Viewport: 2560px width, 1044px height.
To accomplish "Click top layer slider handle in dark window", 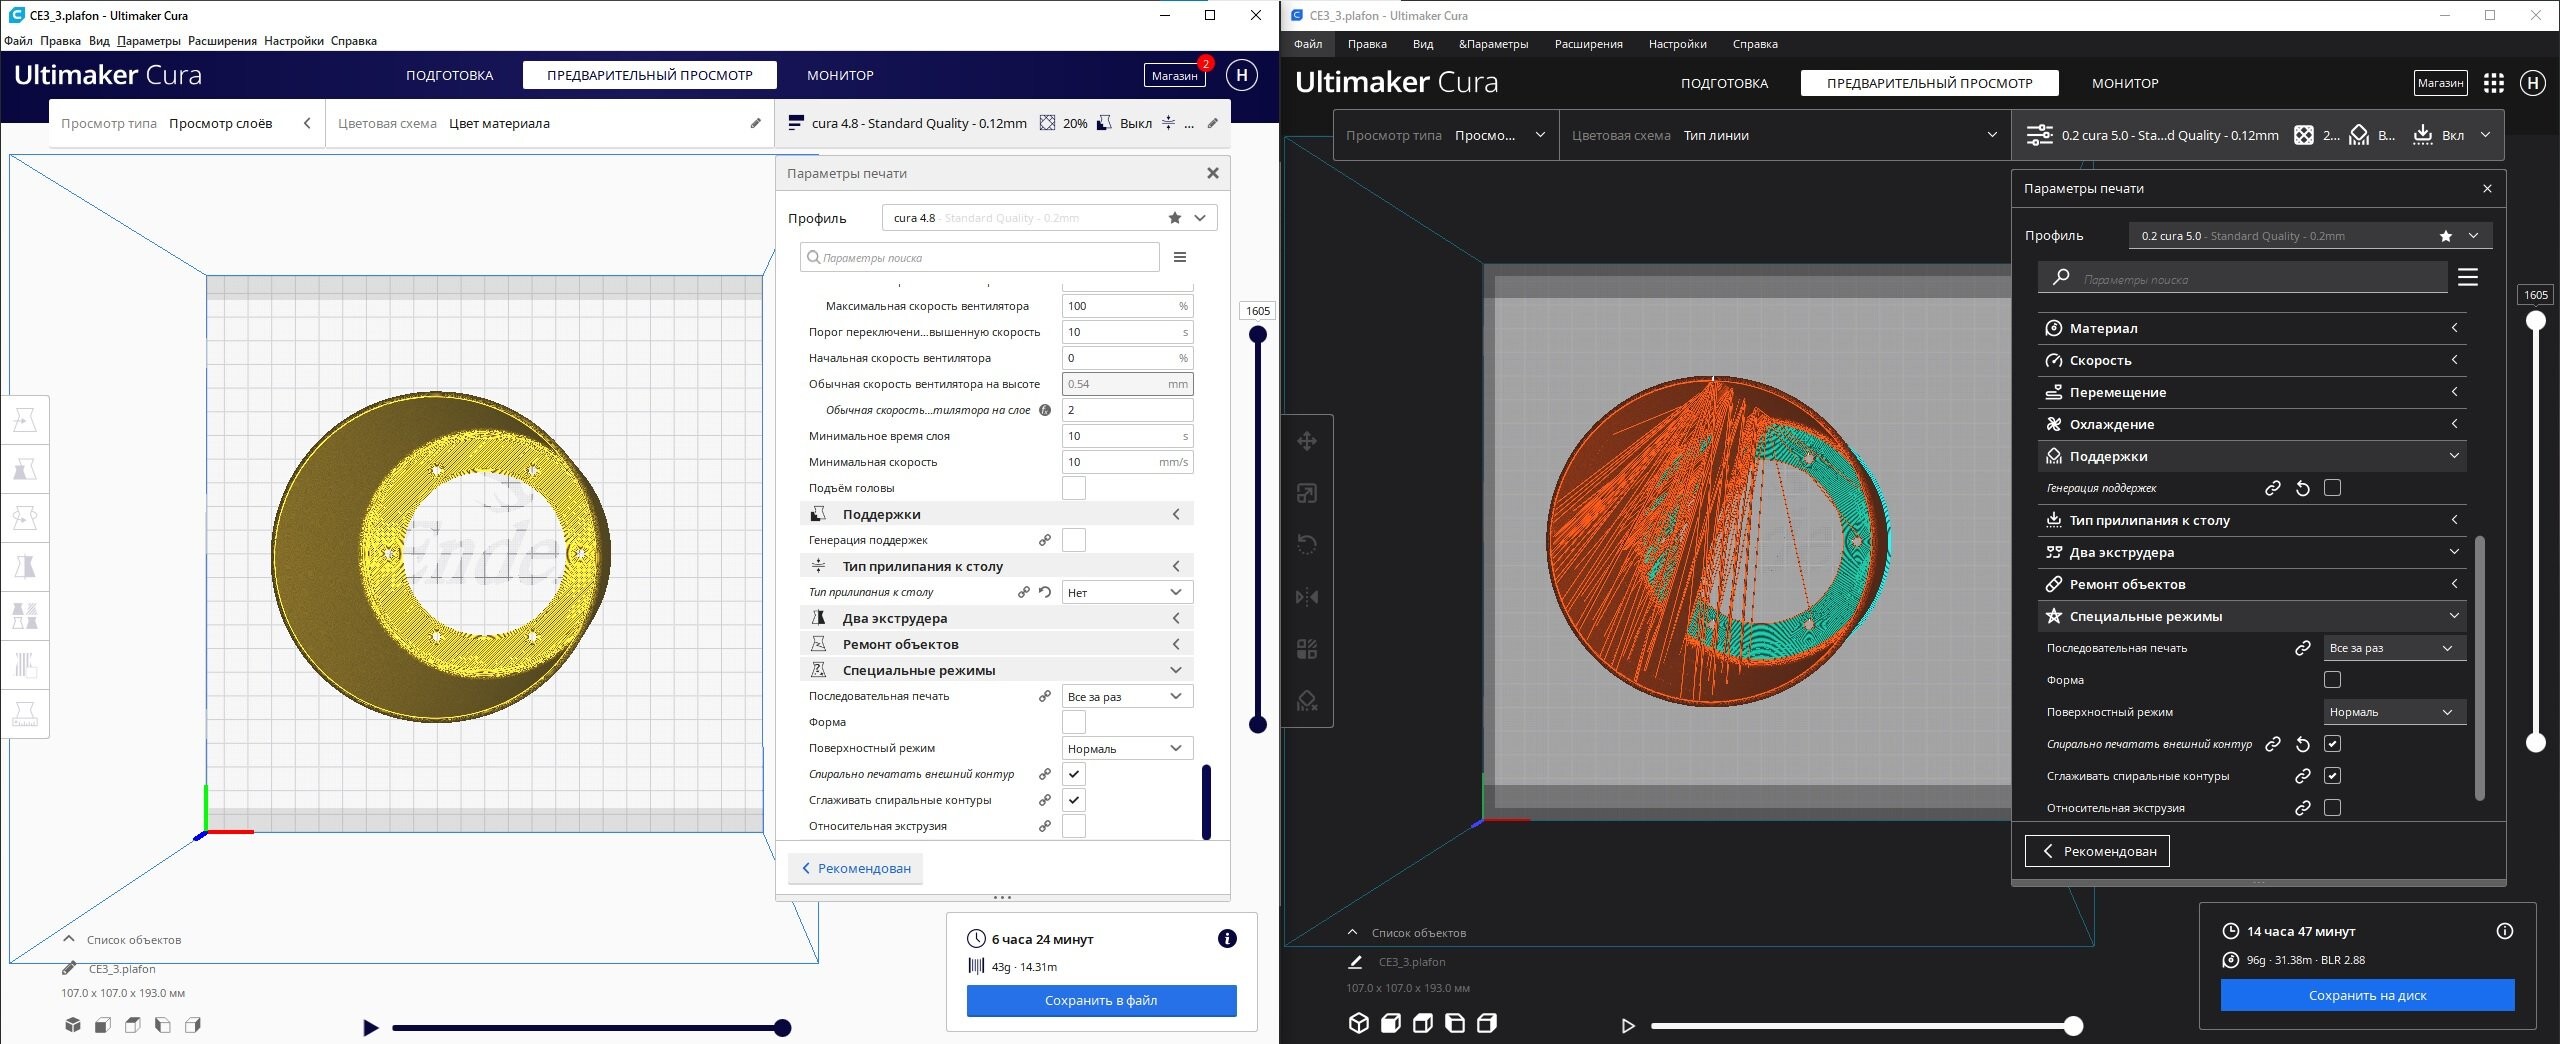I will pyautogui.click(x=2535, y=321).
